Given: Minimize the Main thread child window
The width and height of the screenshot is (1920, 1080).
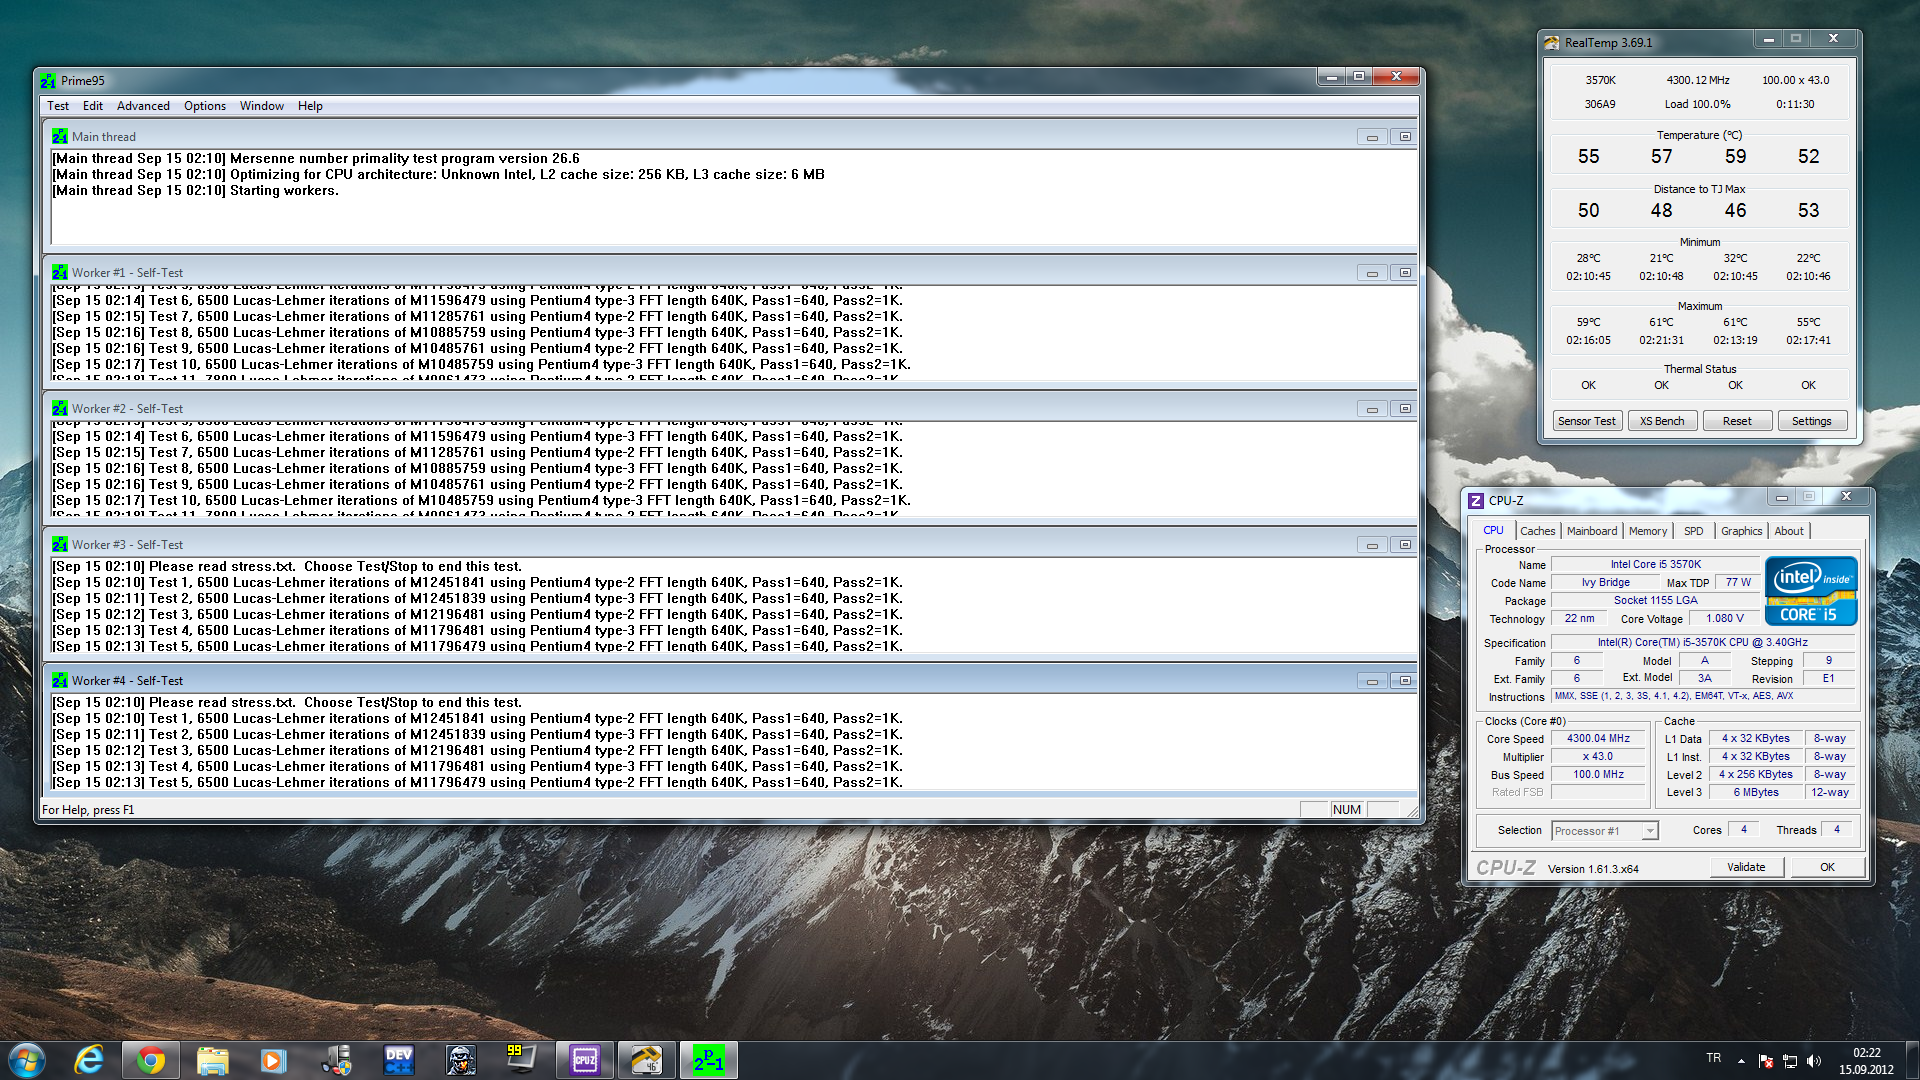Looking at the screenshot, I should click(1372, 137).
